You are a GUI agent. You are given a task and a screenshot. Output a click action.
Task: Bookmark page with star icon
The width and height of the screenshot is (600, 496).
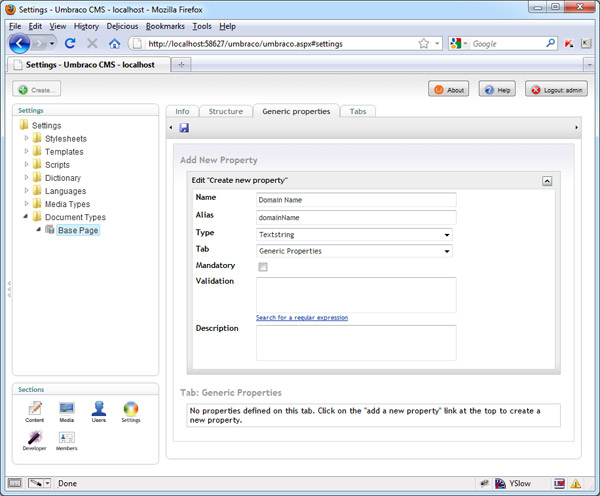coord(424,43)
